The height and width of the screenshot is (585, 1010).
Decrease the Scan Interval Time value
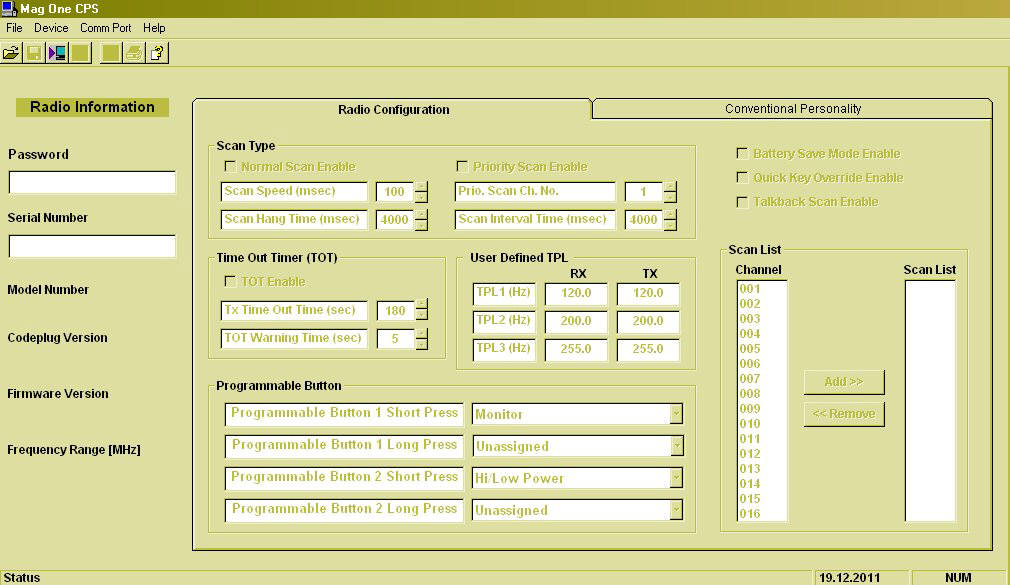click(x=670, y=225)
